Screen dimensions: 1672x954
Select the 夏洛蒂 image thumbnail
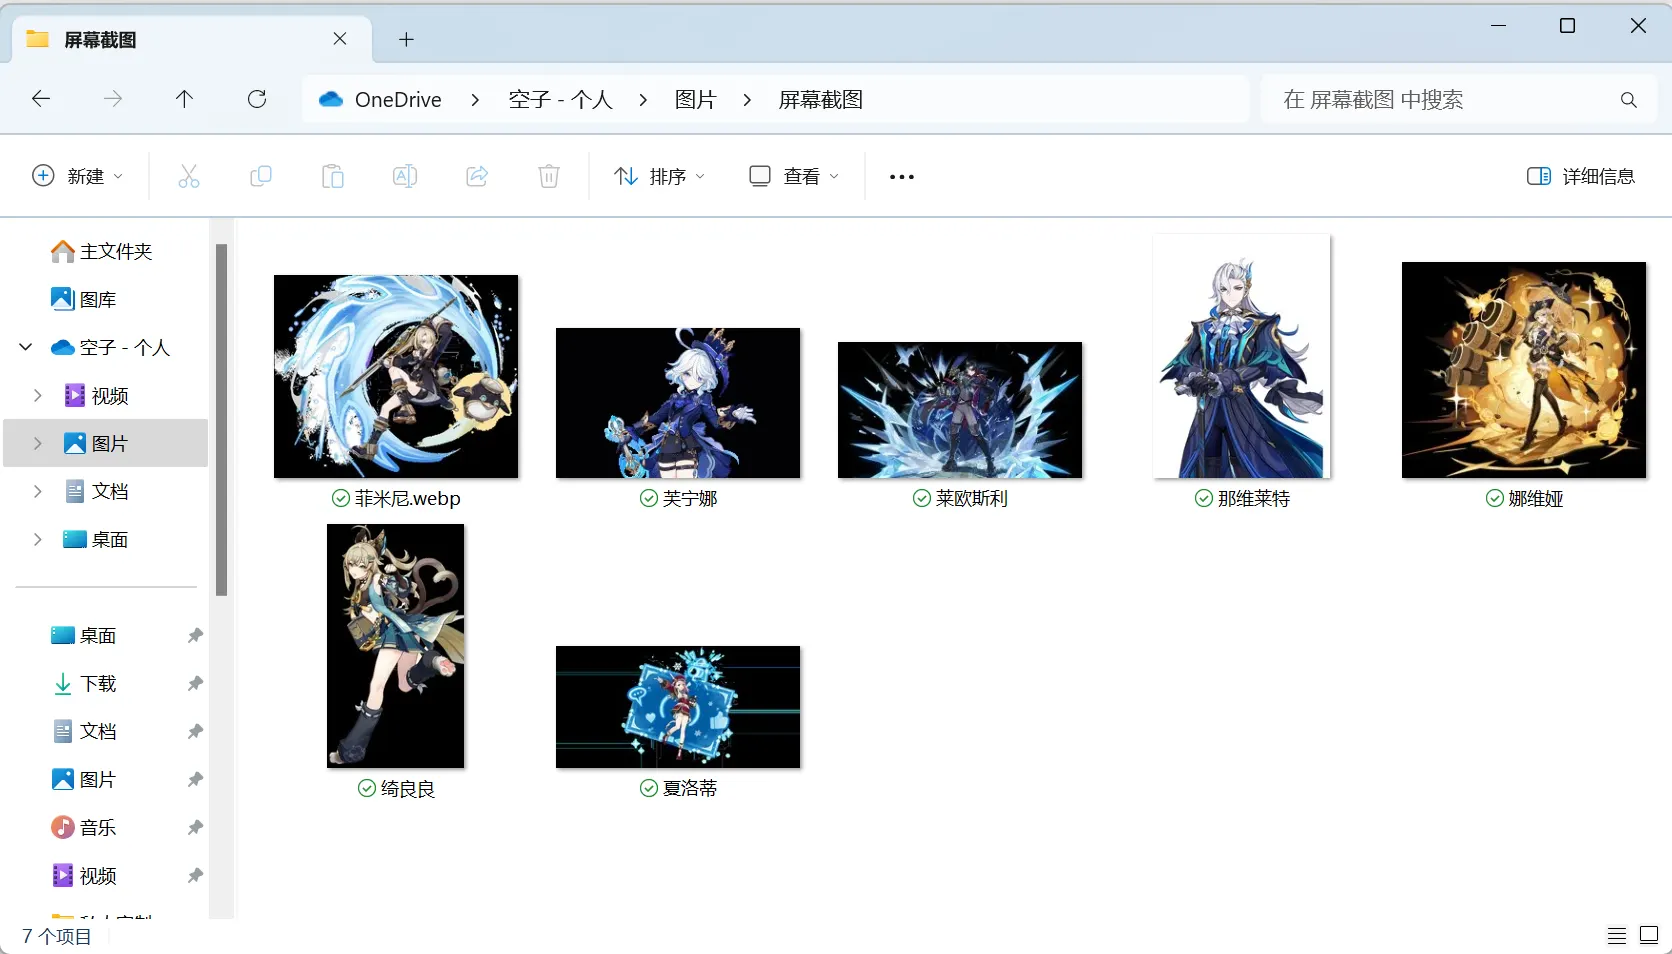[678, 707]
